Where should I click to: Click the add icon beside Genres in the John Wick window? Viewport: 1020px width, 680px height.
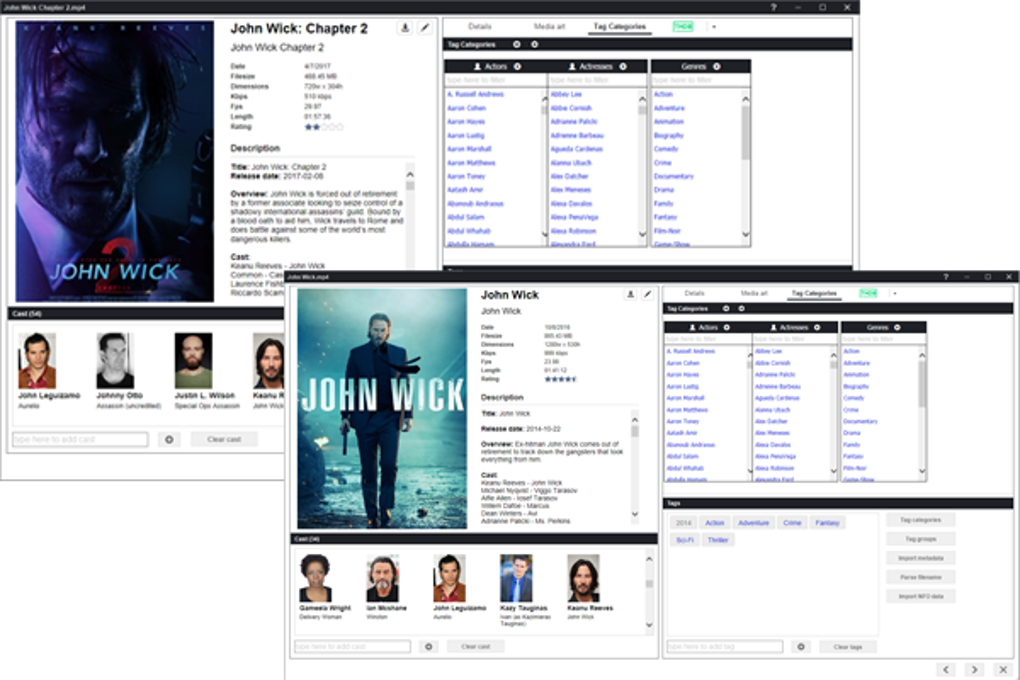[x=898, y=327]
